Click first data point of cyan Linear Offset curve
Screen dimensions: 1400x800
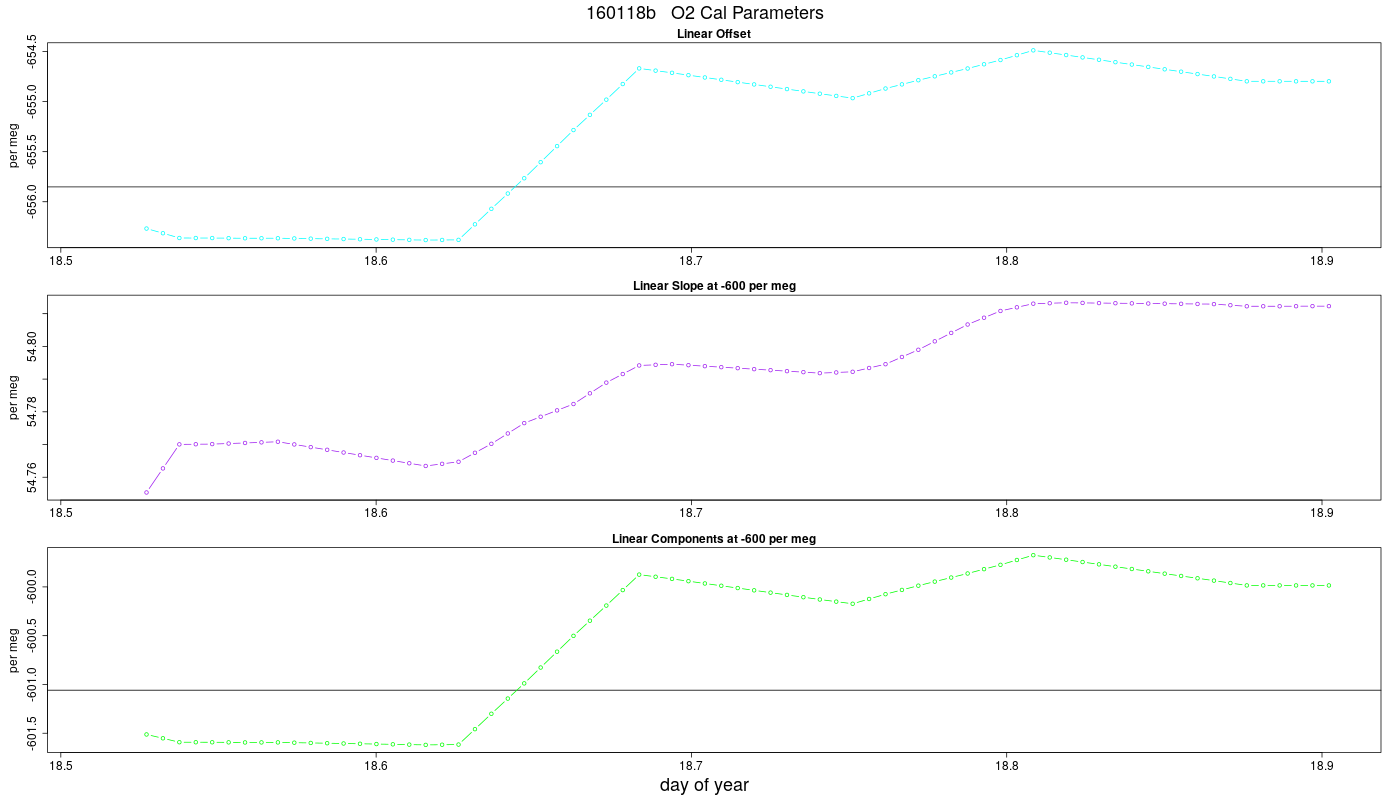146,229
